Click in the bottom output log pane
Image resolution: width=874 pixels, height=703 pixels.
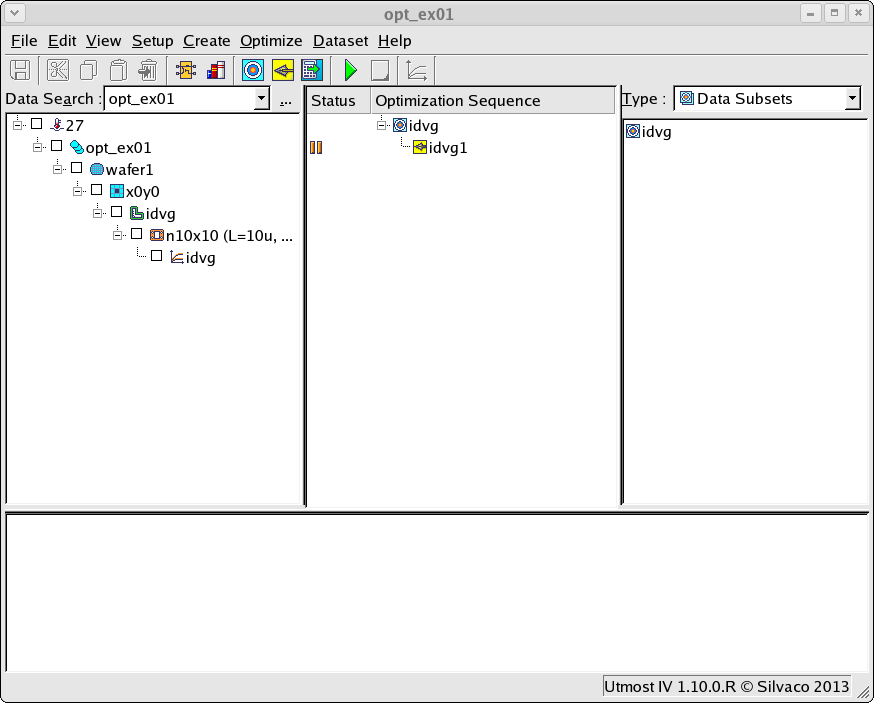click(x=437, y=593)
